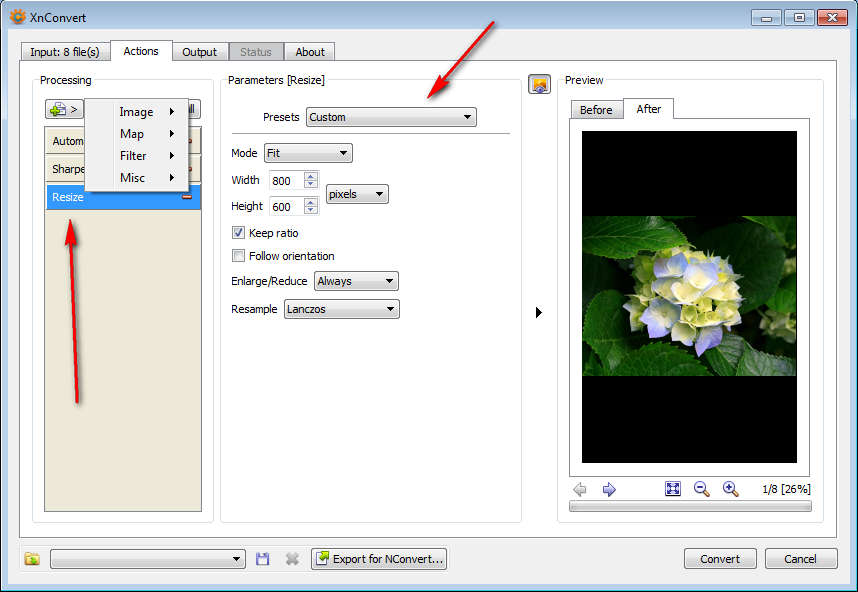Enable the Follow orientation checkbox
Image resolution: width=858 pixels, height=592 pixels.
[x=239, y=256]
